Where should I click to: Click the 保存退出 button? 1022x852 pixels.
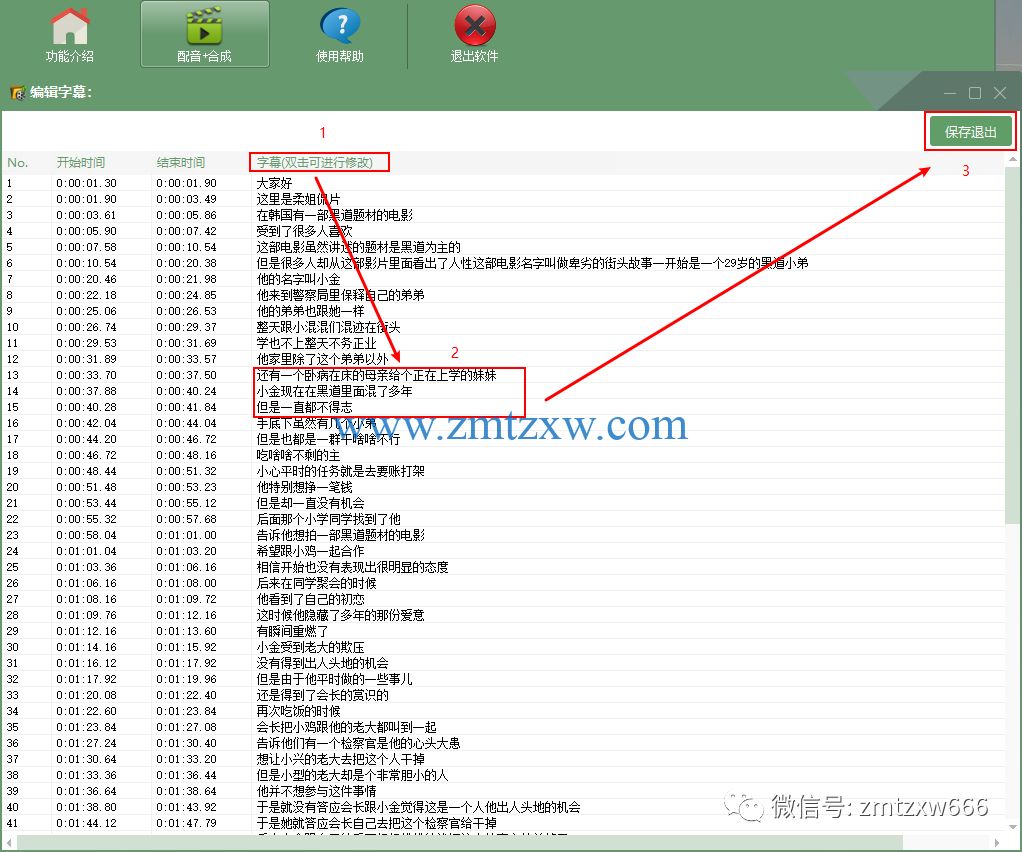pos(970,132)
